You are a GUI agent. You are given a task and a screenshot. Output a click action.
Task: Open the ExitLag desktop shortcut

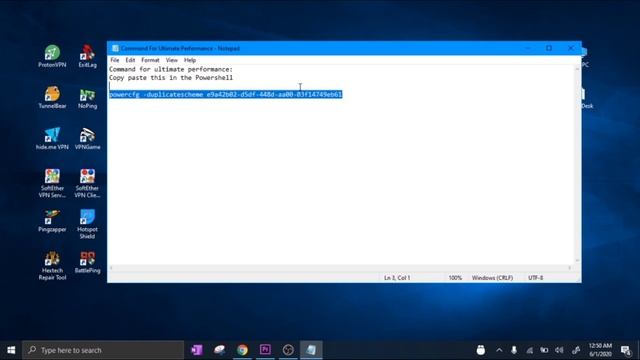(87, 56)
